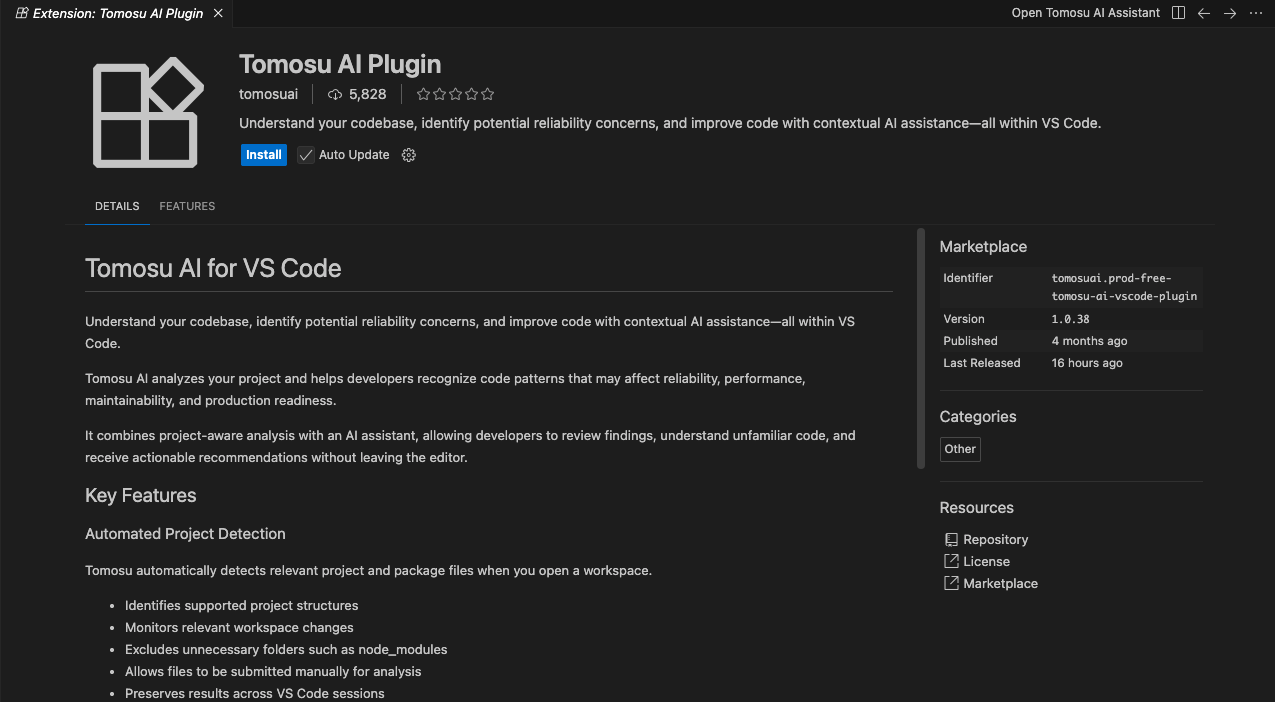Viewport: 1275px width, 702px height.
Task: Open the License resource link
Action: pos(986,561)
